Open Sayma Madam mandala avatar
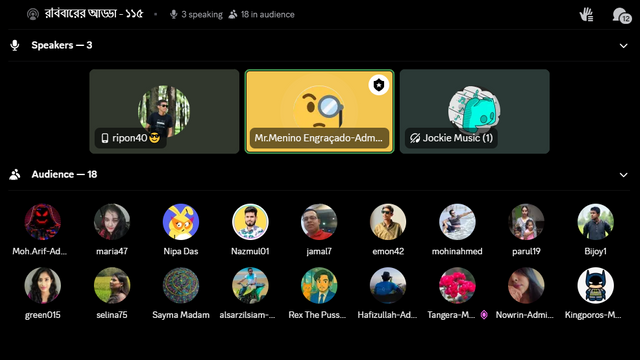Image resolution: width=640 pixels, height=360 pixels. pos(181,286)
